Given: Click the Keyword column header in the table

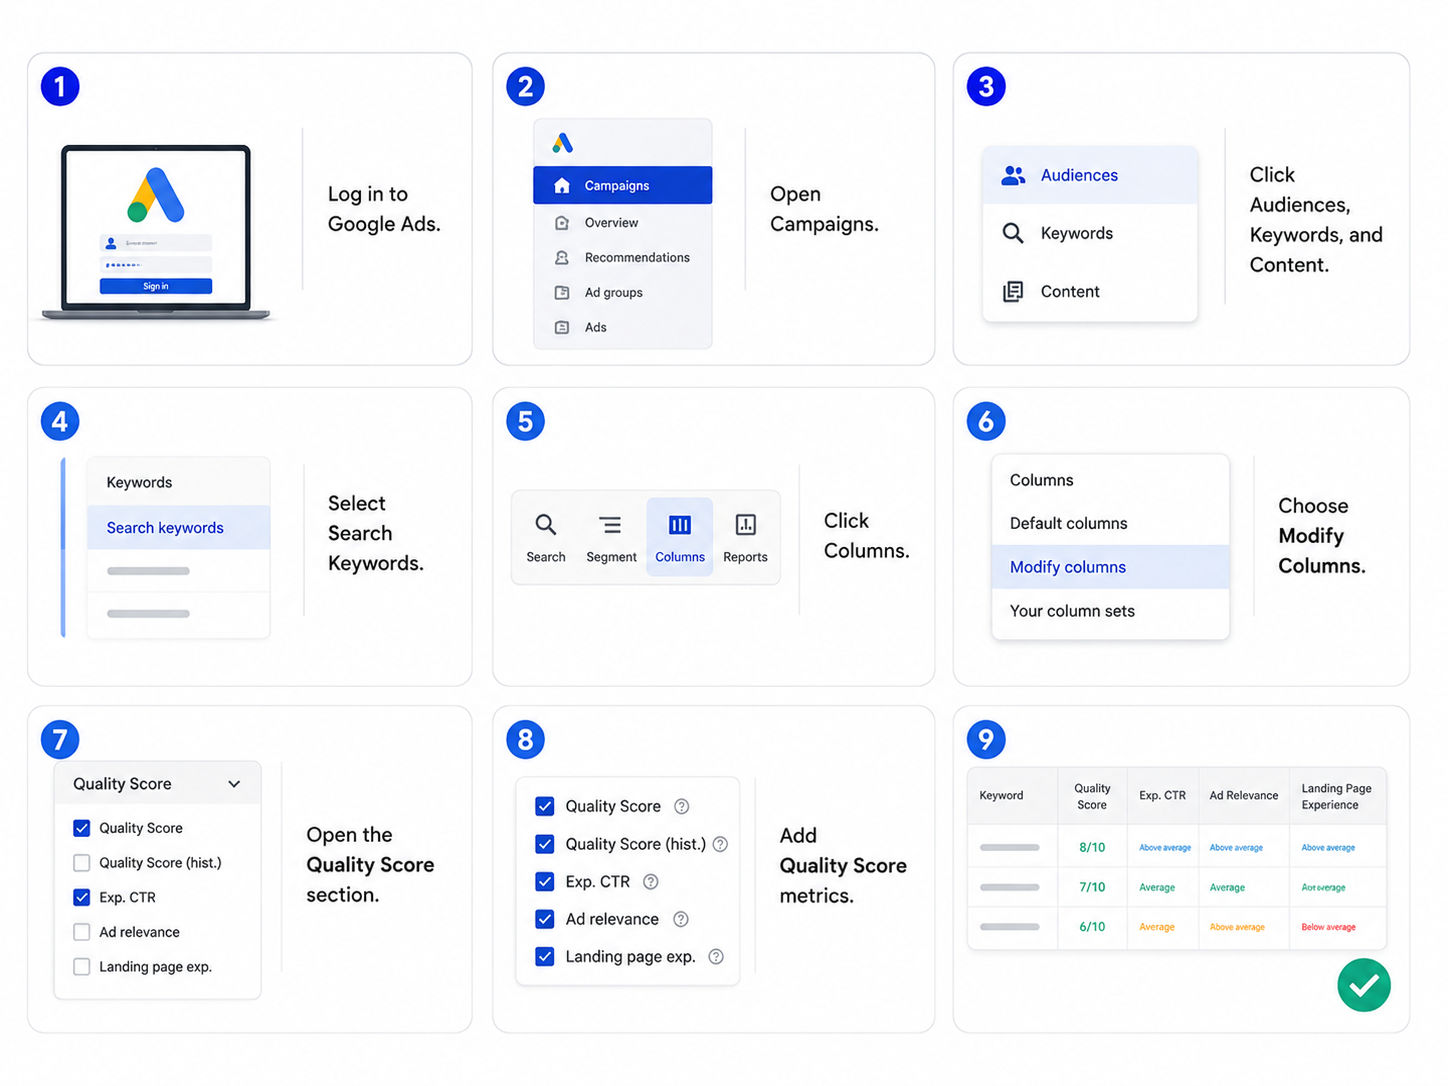Looking at the screenshot, I should coord(1013,796).
